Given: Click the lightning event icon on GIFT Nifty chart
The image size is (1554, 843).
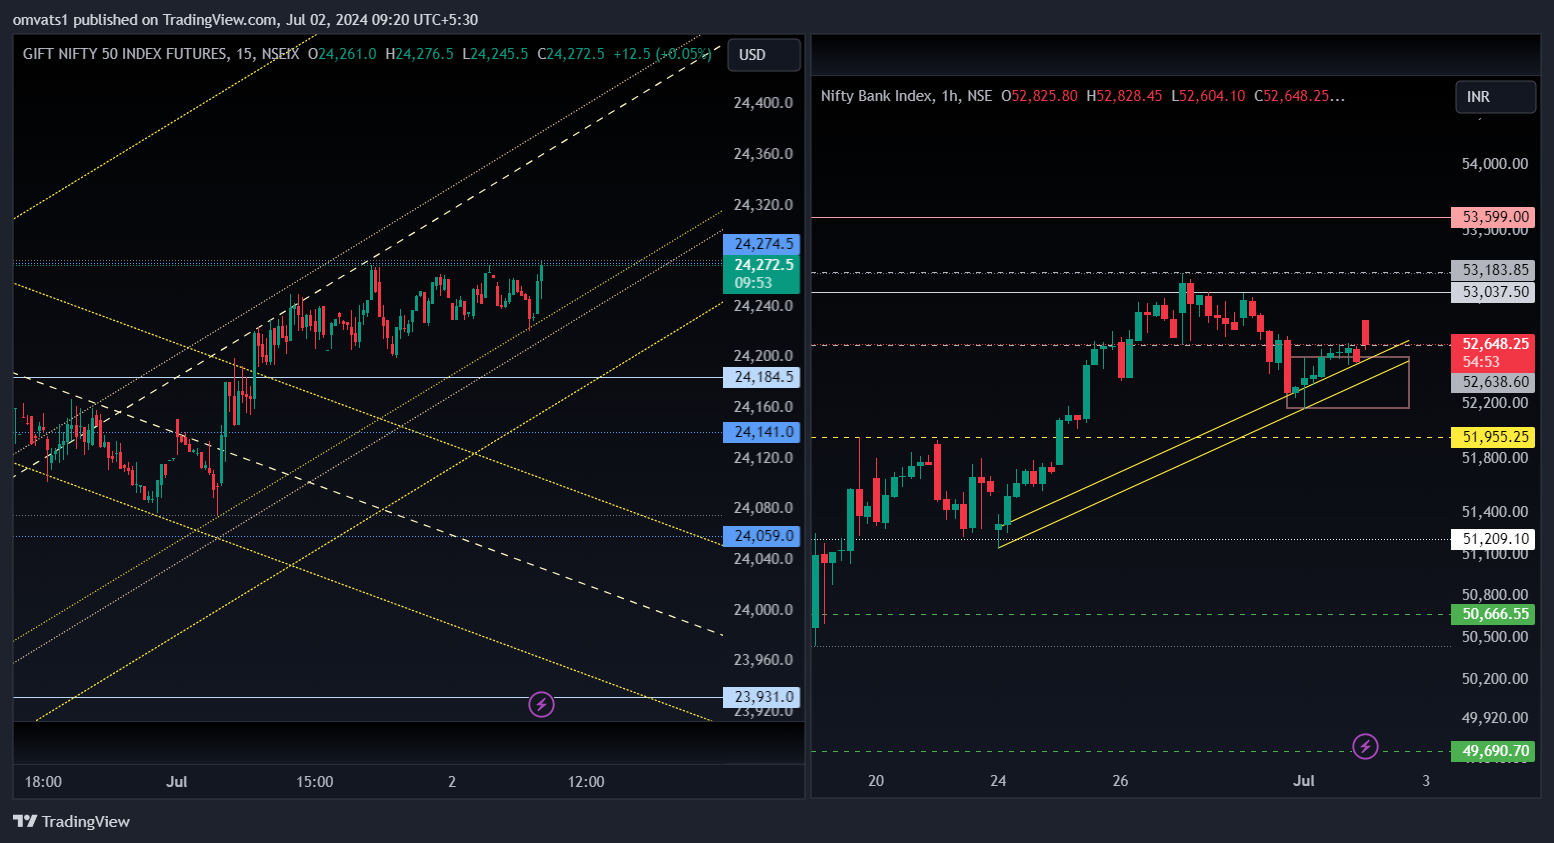Looking at the screenshot, I should point(541,705).
